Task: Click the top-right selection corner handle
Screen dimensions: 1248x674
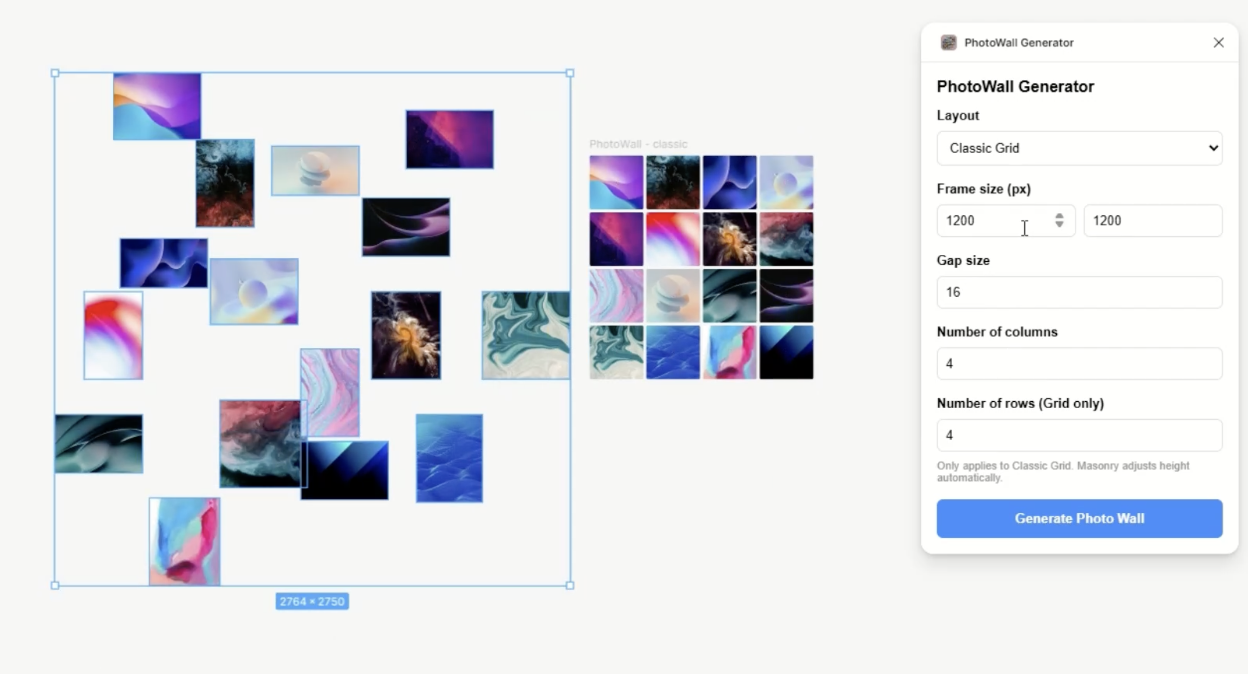Action: click(570, 73)
